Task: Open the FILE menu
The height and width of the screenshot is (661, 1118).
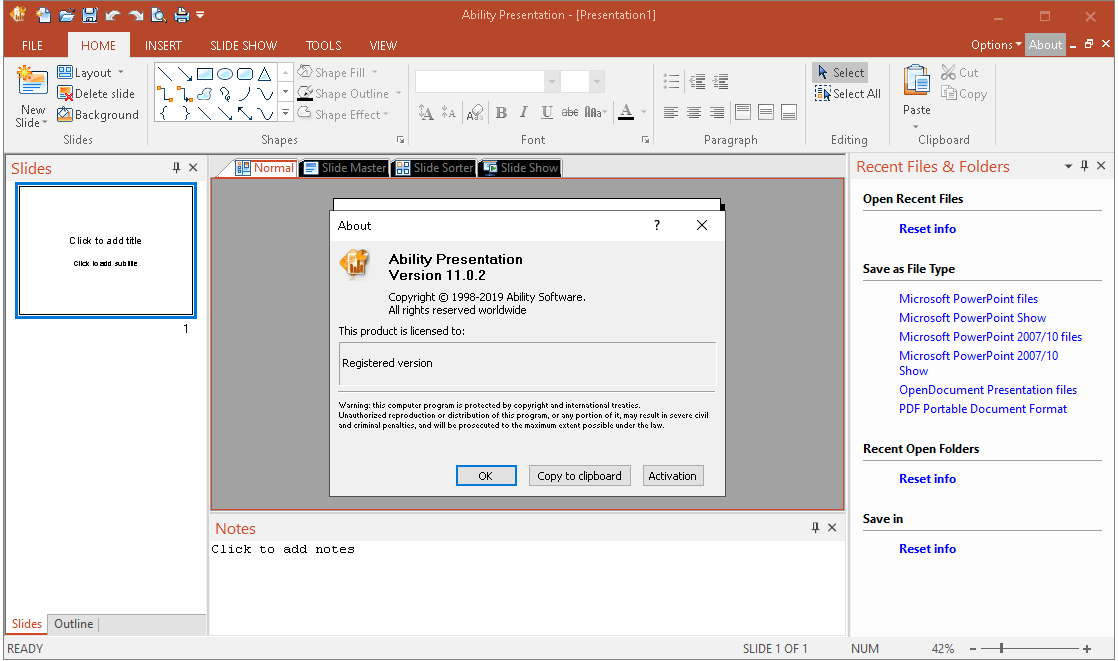Action: click(32, 45)
